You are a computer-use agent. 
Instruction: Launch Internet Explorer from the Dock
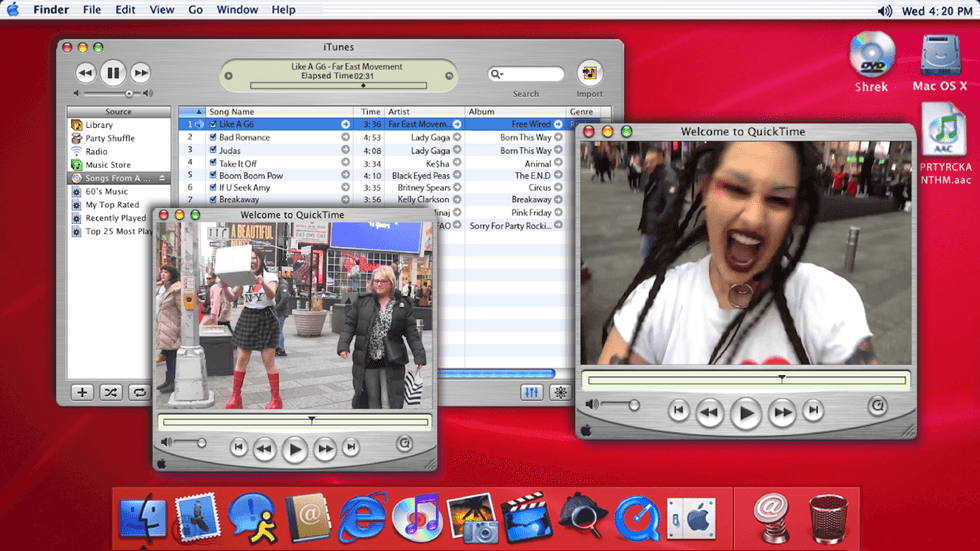(362, 518)
